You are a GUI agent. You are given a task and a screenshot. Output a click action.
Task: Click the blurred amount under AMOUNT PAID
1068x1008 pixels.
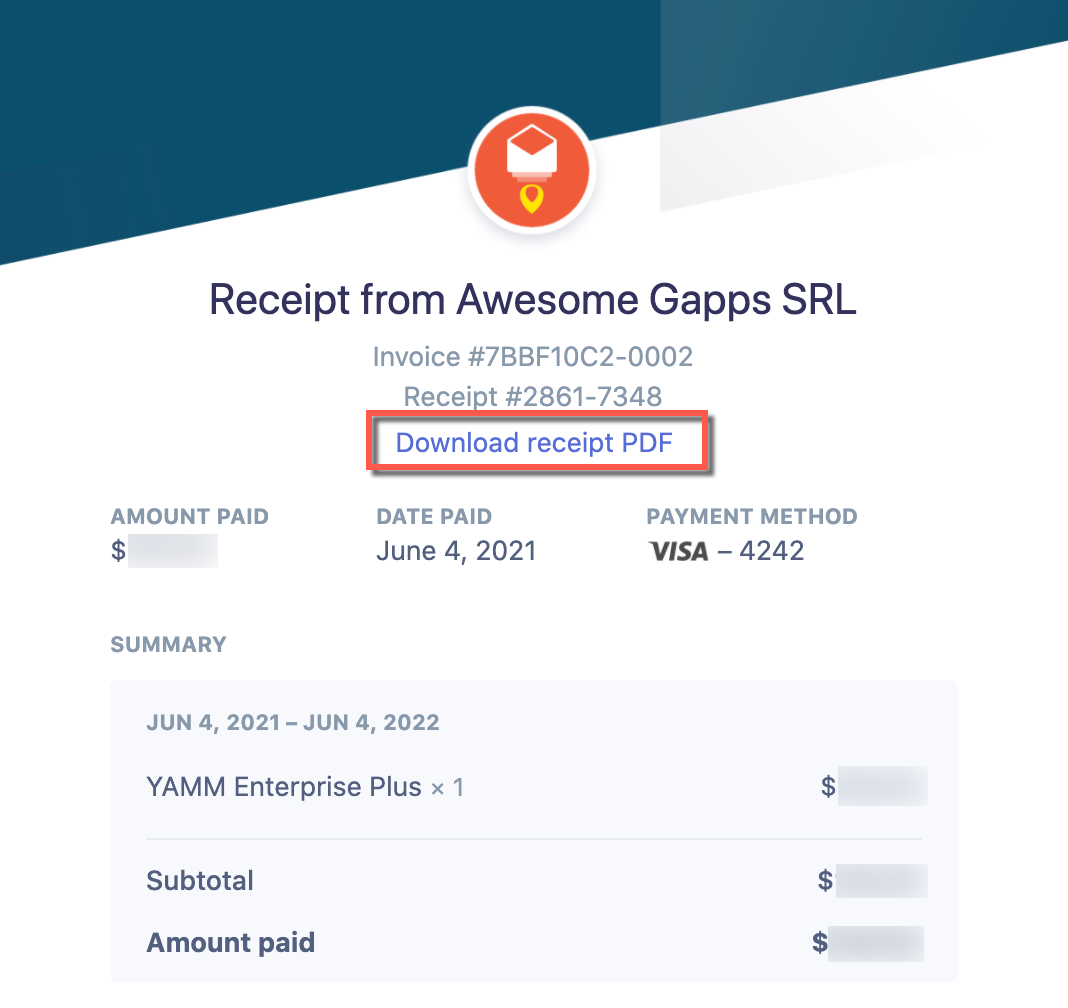click(172, 551)
